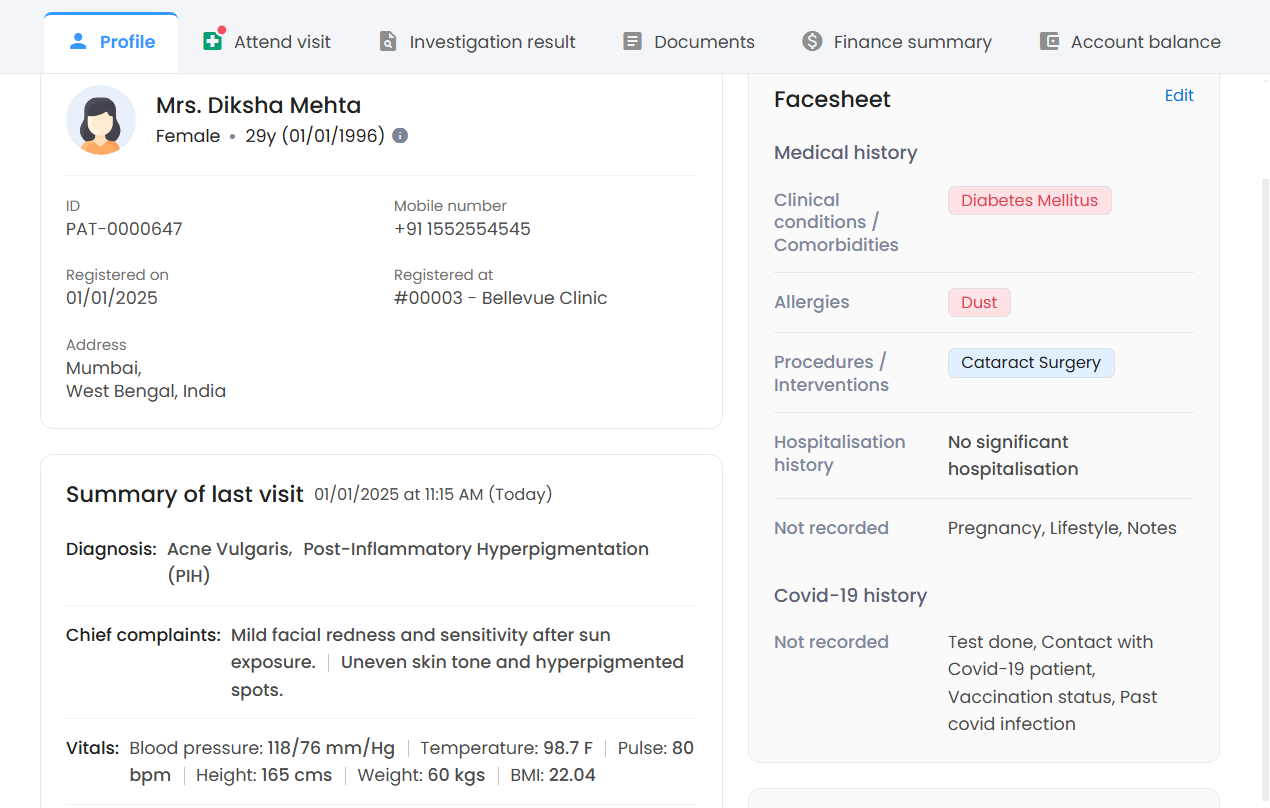Go to the Finance summary tab
The height and width of the screenshot is (808, 1270).
click(x=912, y=42)
